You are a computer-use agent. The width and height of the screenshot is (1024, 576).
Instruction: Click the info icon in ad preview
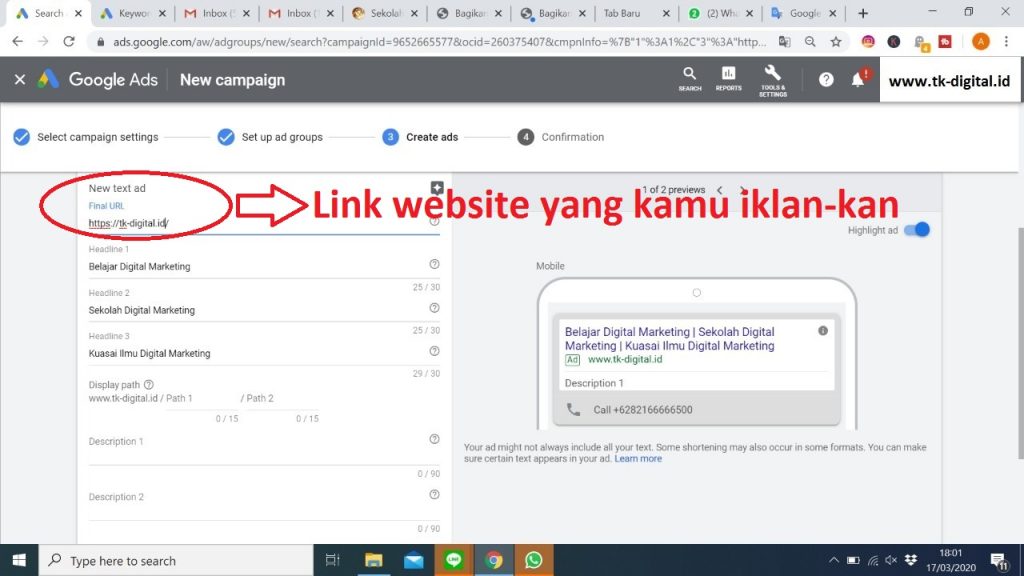click(x=823, y=330)
